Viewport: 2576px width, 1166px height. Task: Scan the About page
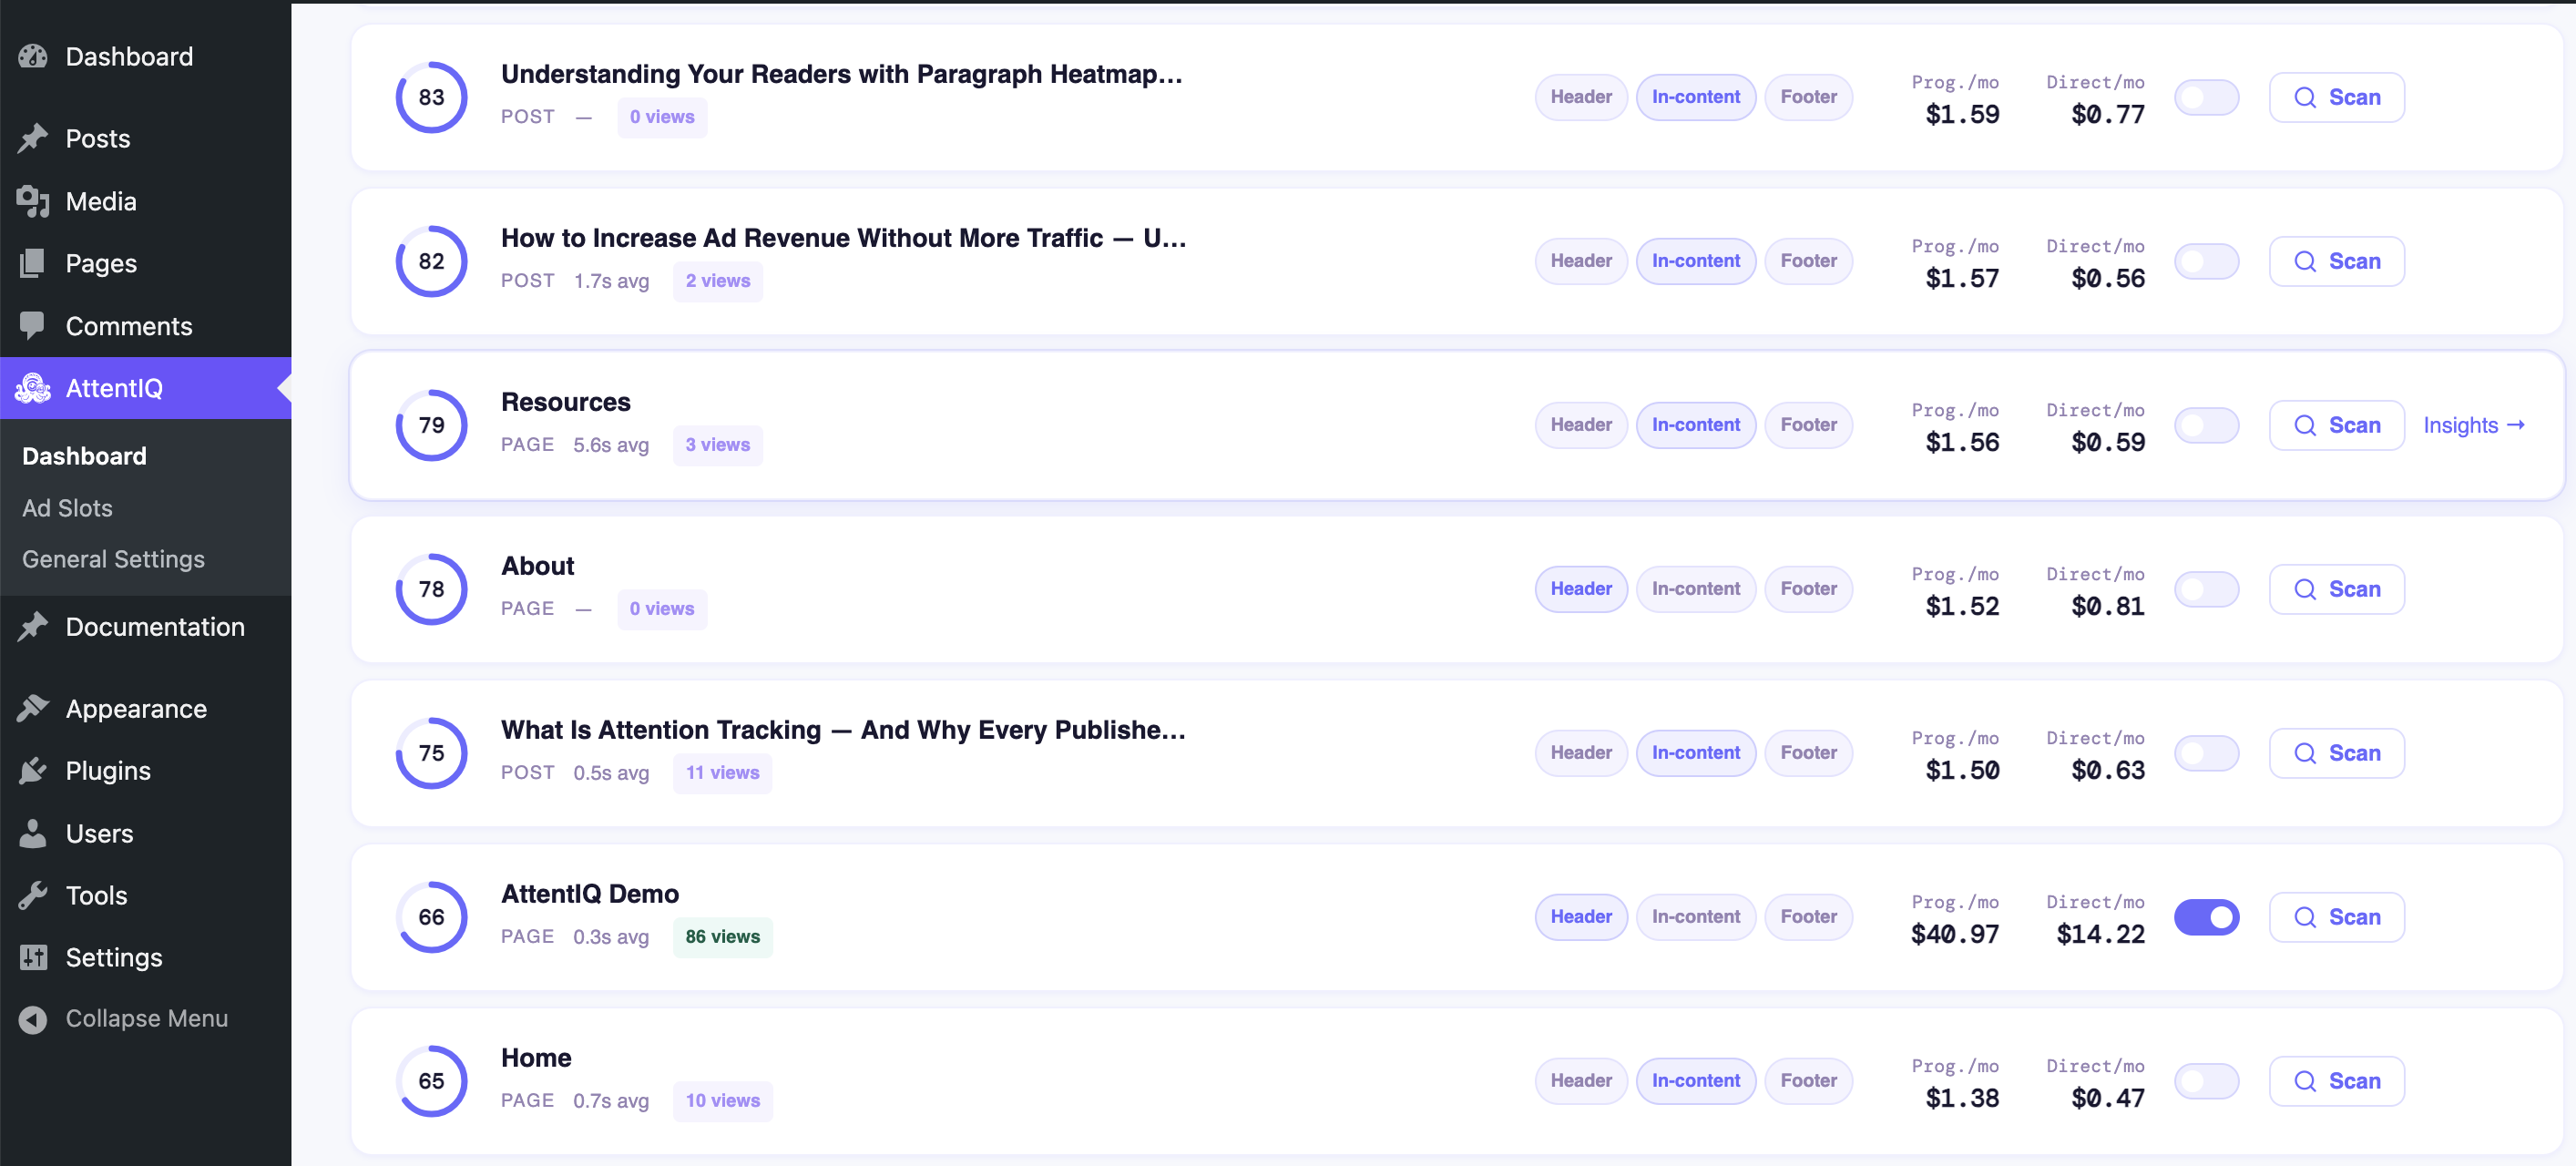pos(2336,589)
